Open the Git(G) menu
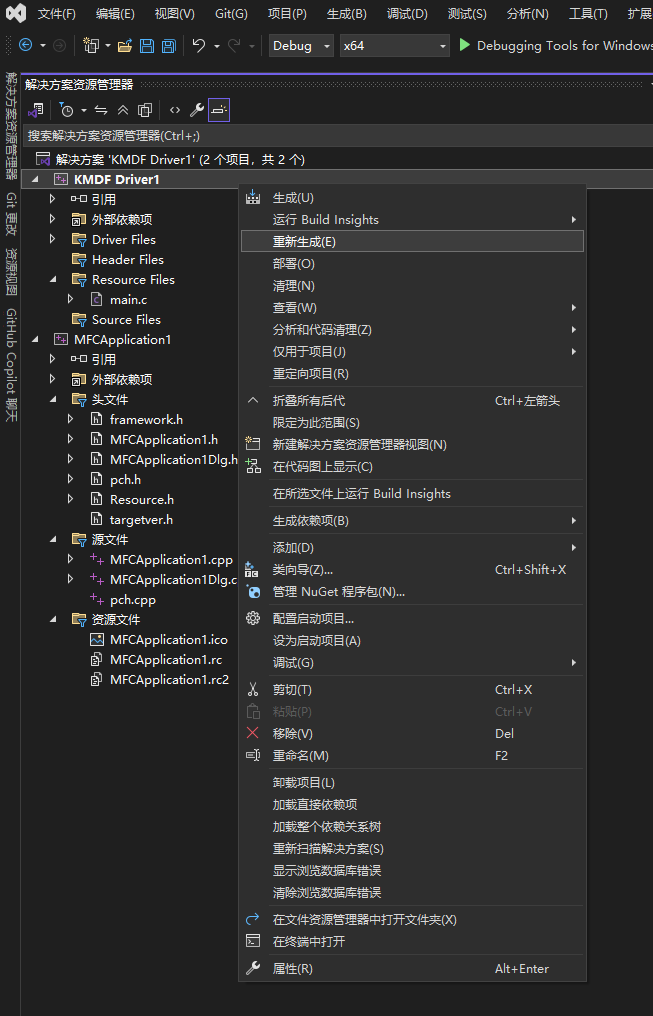The height and width of the screenshot is (1016, 653). (x=231, y=14)
